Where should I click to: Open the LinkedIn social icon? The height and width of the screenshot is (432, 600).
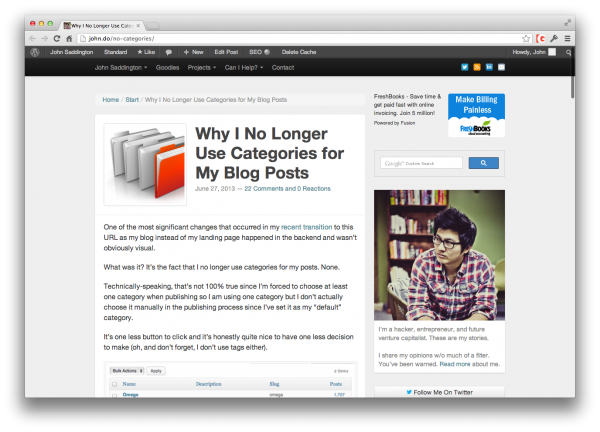pos(489,67)
